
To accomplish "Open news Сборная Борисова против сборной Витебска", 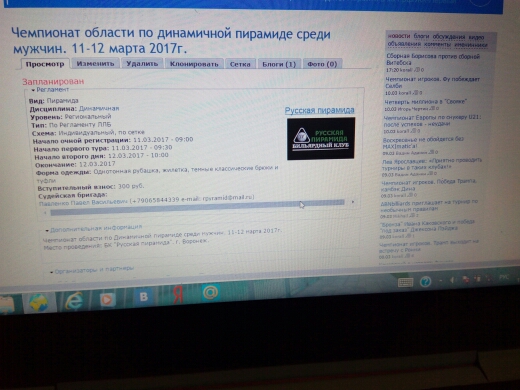I will pyautogui.click(x=433, y=59).
